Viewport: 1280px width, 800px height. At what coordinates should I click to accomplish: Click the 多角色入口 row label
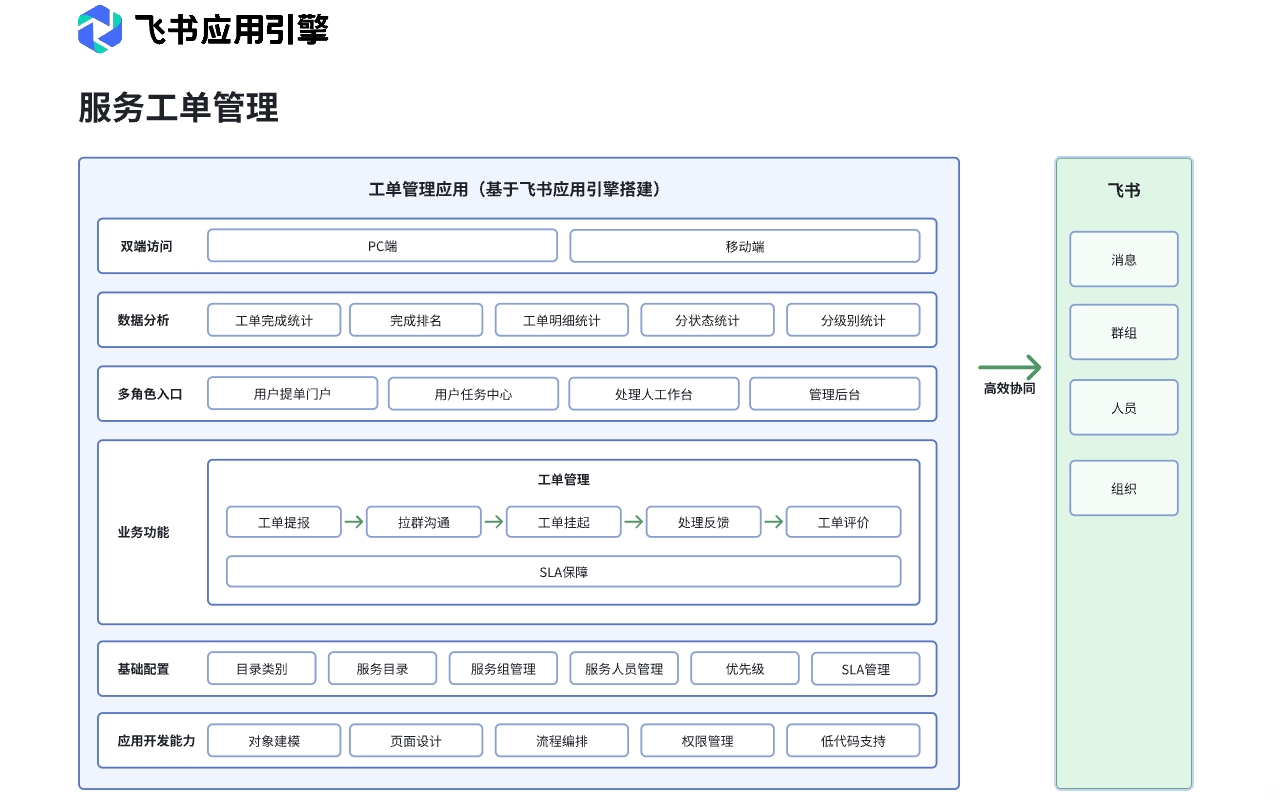[150, 394]
